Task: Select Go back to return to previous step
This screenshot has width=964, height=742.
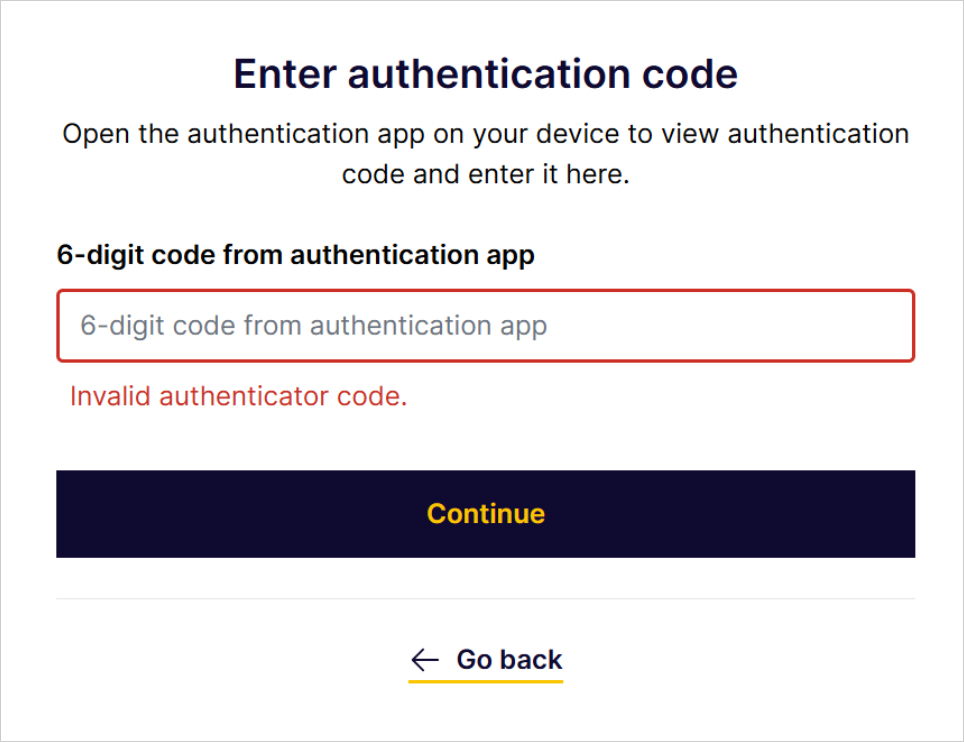Action: pyautogui.click(x=507, y=659)
